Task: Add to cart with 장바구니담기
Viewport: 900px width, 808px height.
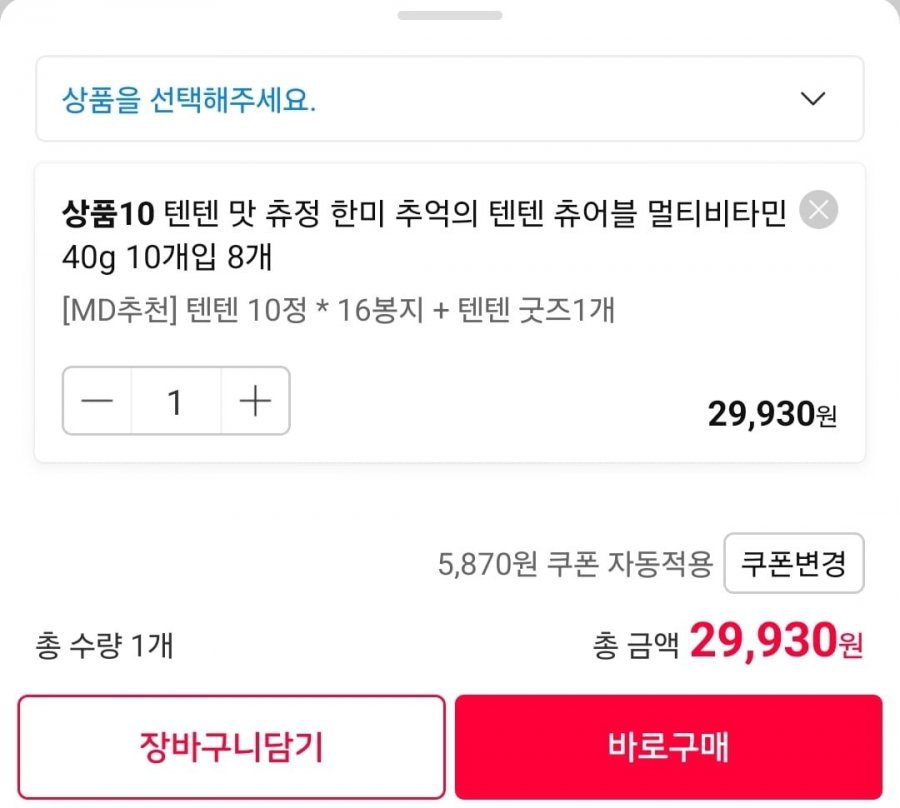Action: 231,746
